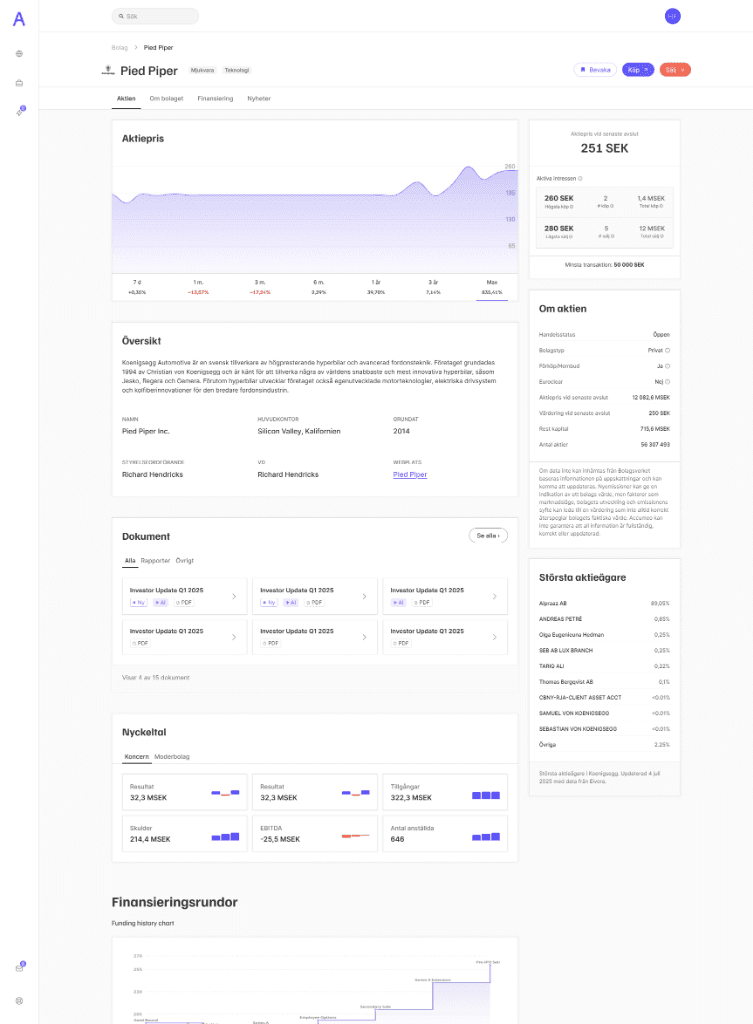Click the bottom-most sidebar circular icon
Viewport: 753px width, 1024px height.
click(x=19, y=1000)
